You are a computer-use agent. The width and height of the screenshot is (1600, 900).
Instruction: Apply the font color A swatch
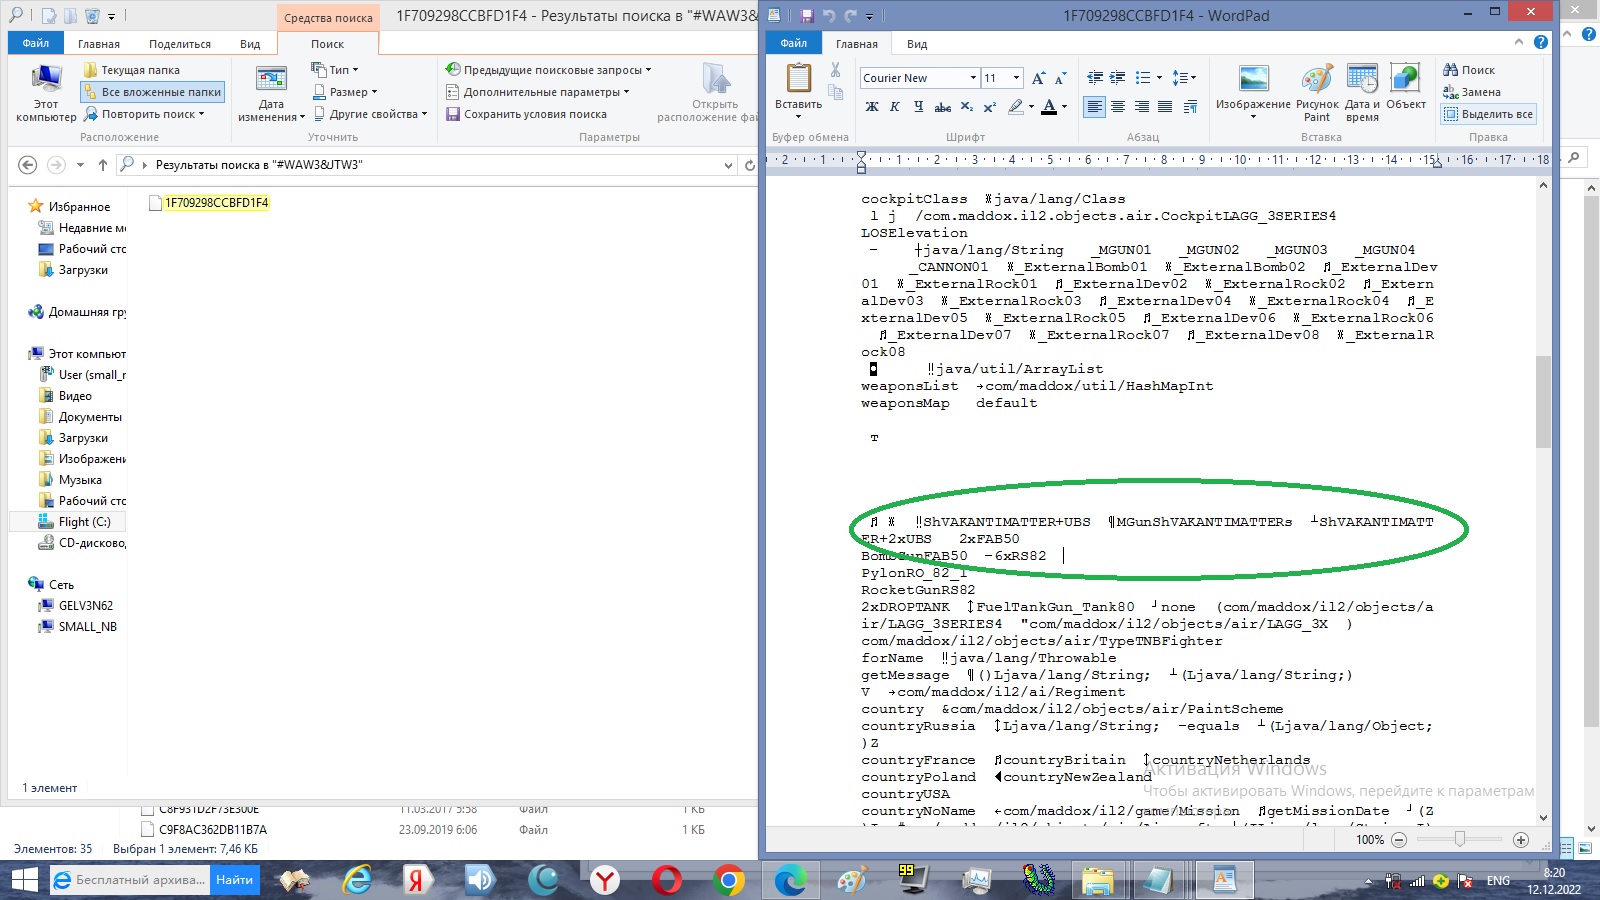point(1049,106)
